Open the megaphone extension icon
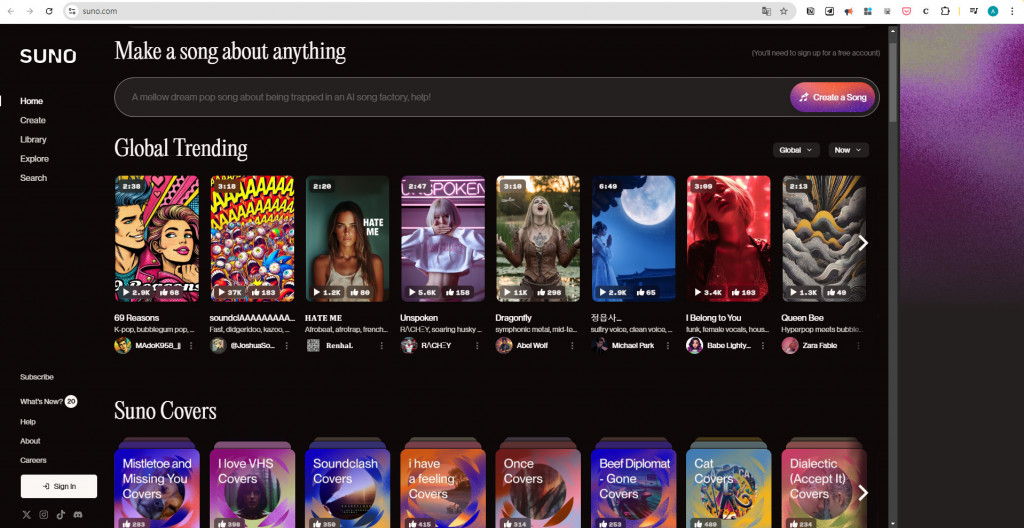The width and height of the screenshot is (1024, 528). [x=848, y=11]
